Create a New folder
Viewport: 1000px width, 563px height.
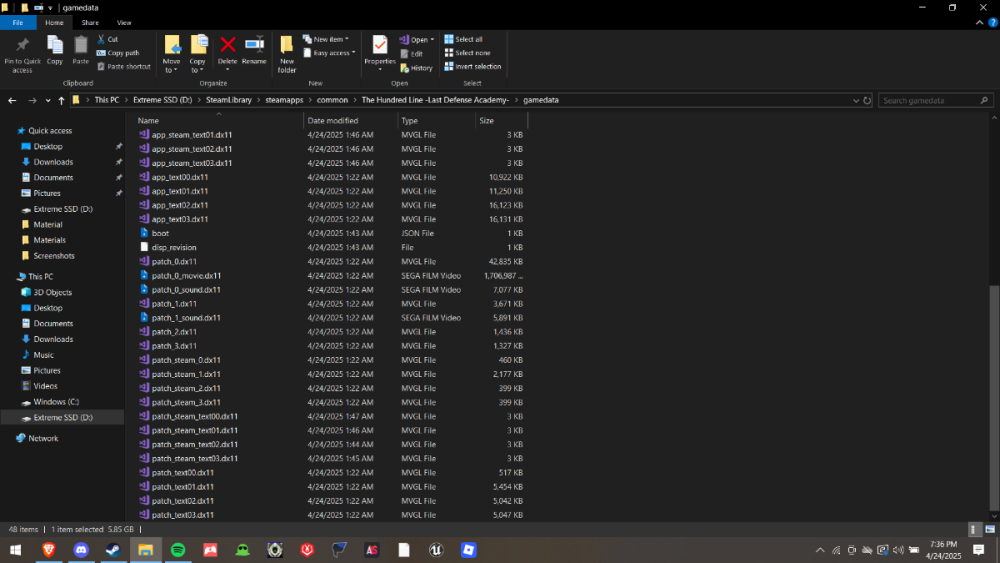[287, 54]
